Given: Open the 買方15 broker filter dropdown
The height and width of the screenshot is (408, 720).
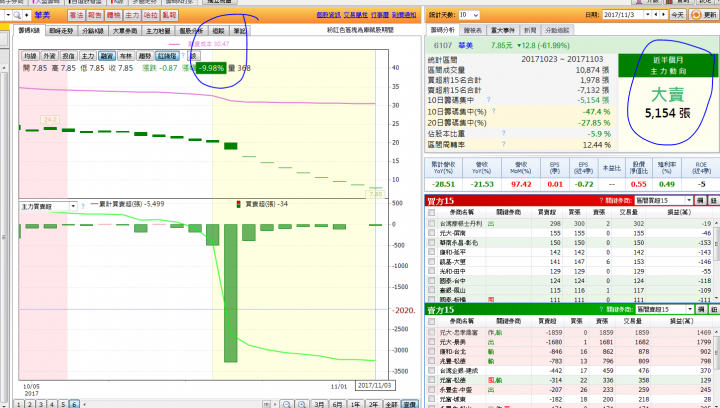Looking at the screenshot, I should pyautogui.click(x=663, y=201).
